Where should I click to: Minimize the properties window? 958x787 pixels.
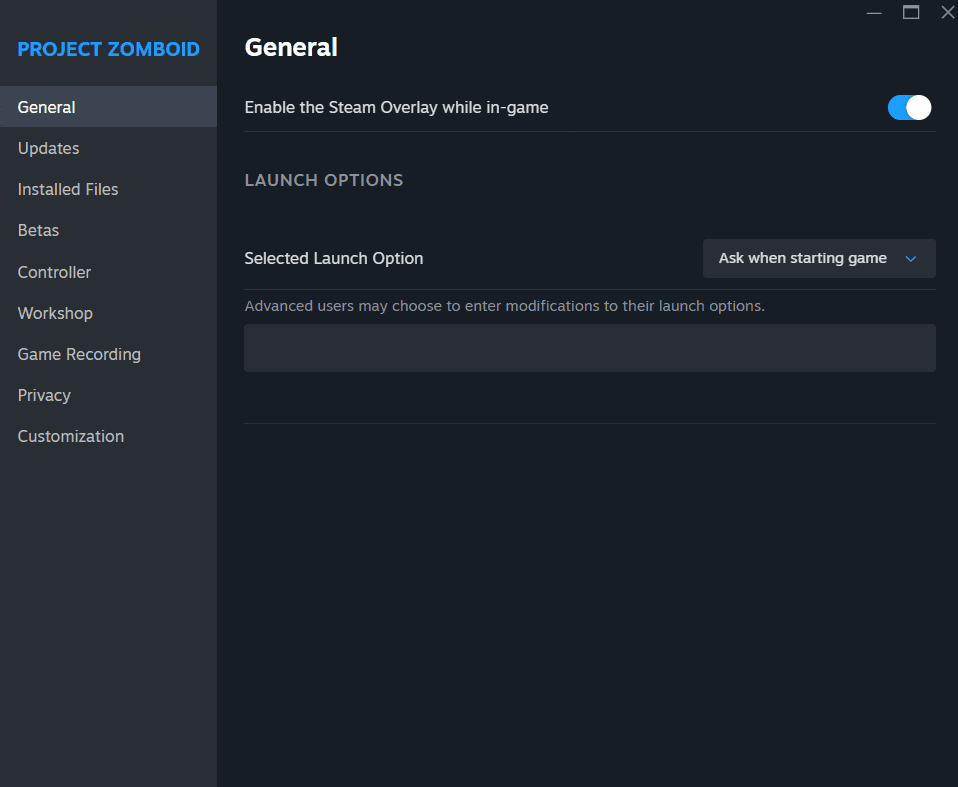tap(874, 13)
